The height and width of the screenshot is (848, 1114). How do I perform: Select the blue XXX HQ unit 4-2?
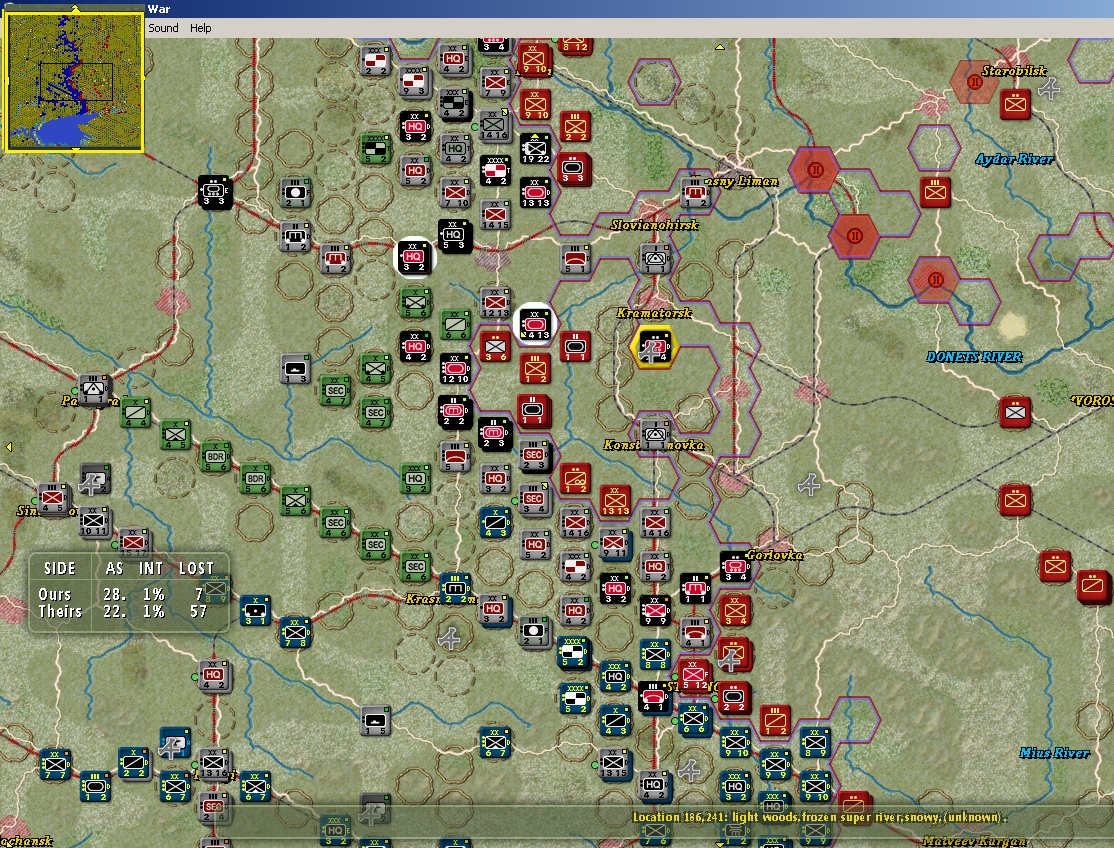615,677
